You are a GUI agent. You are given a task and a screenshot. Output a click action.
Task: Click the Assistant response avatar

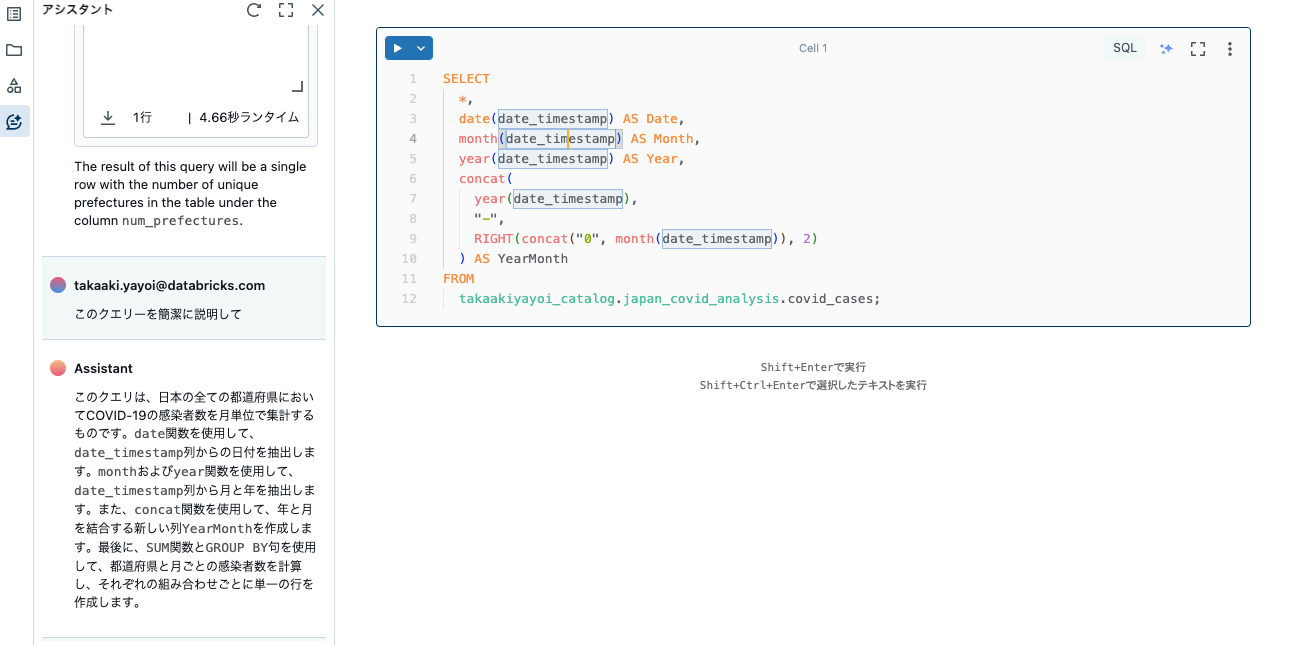(x=57, y=367)
